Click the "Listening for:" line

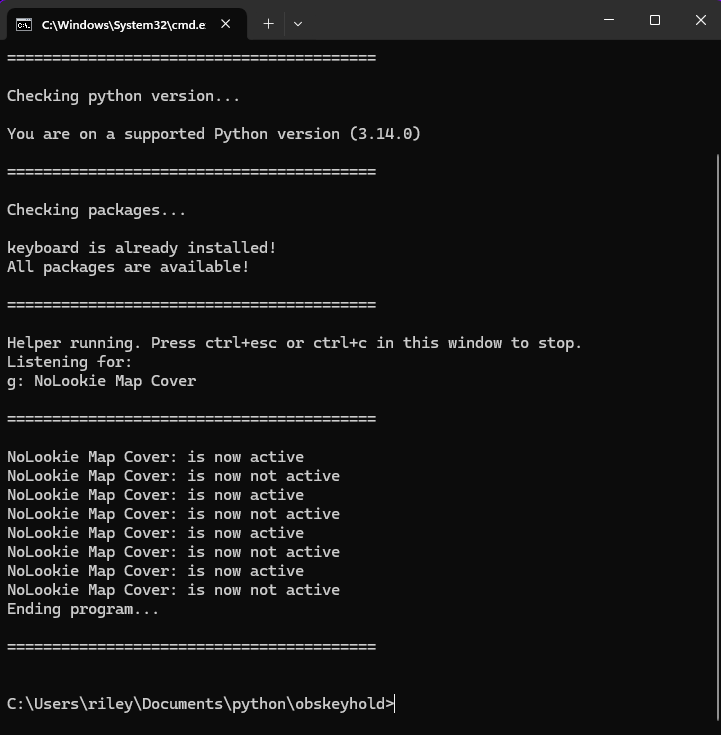coord(69,362)
